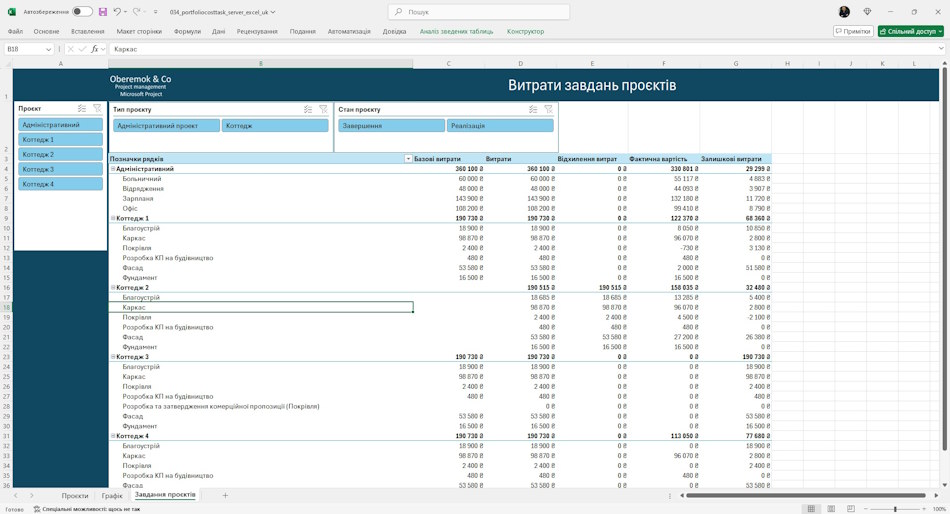Select Завершення in Стан проєкту slicer
This screenshot has height=514, width=950.
[x=391, y=125]
